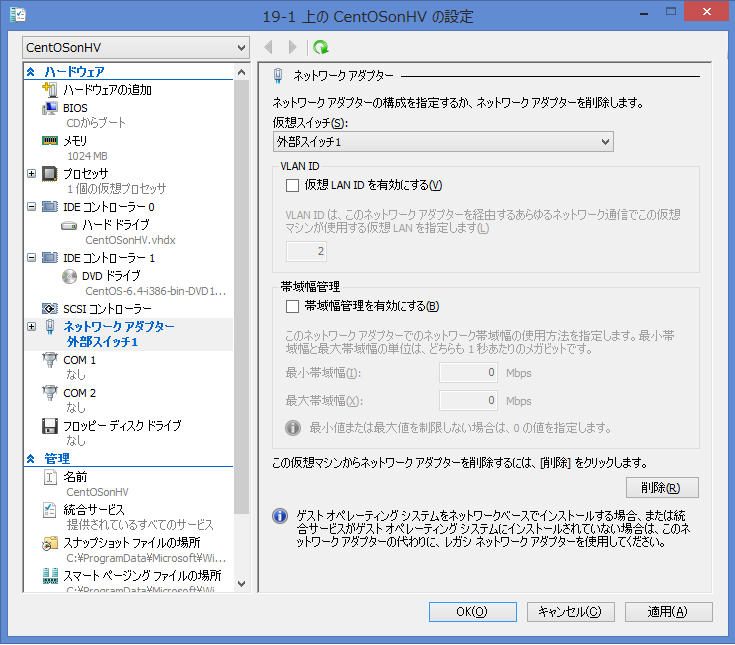Click the OK(O) button
The image size is (735, 645).
(x=472, y=612)
